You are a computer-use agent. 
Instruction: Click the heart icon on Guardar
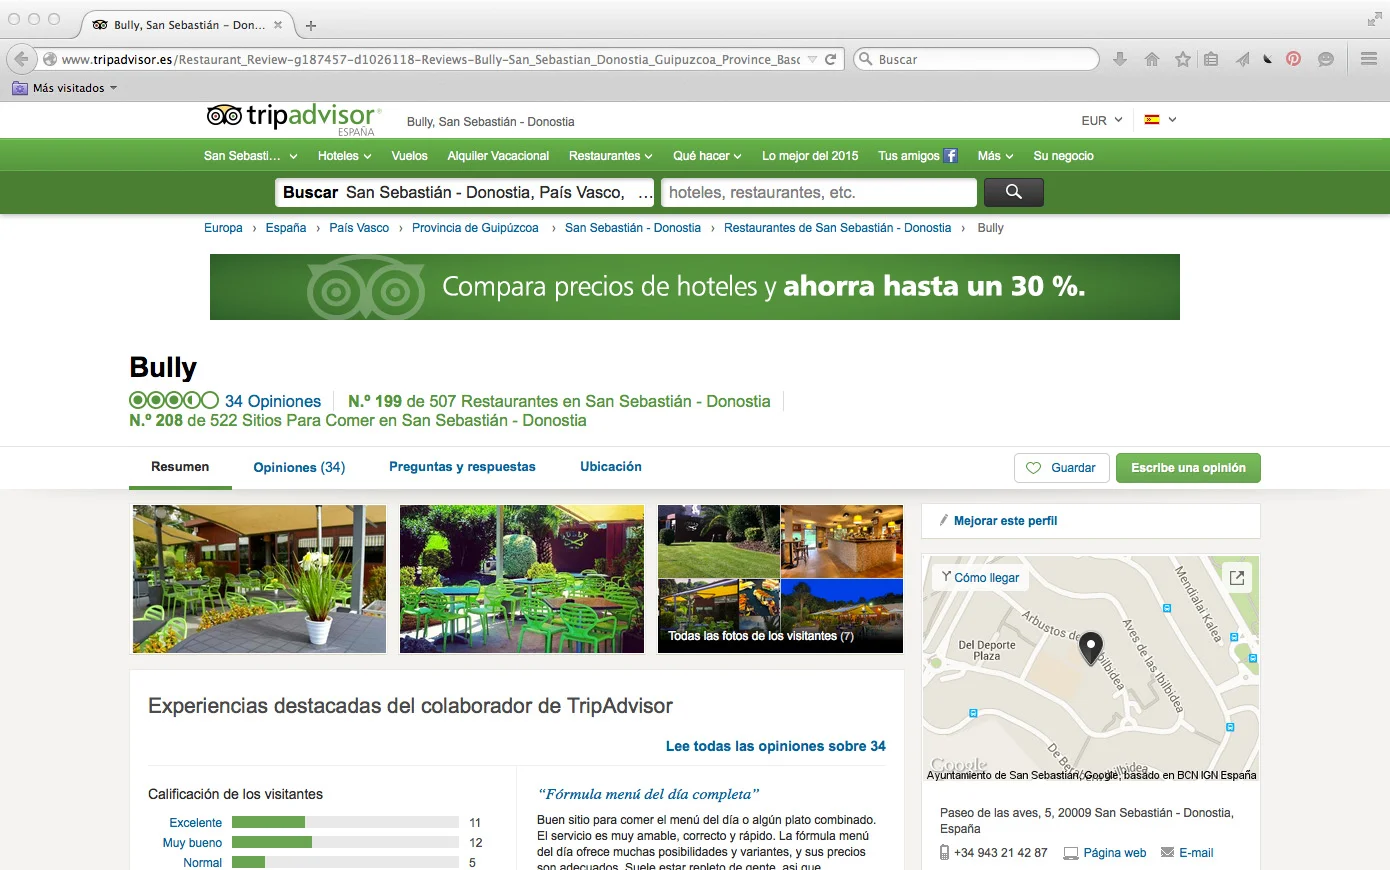pyautogui.click(x=1033, y=468)
